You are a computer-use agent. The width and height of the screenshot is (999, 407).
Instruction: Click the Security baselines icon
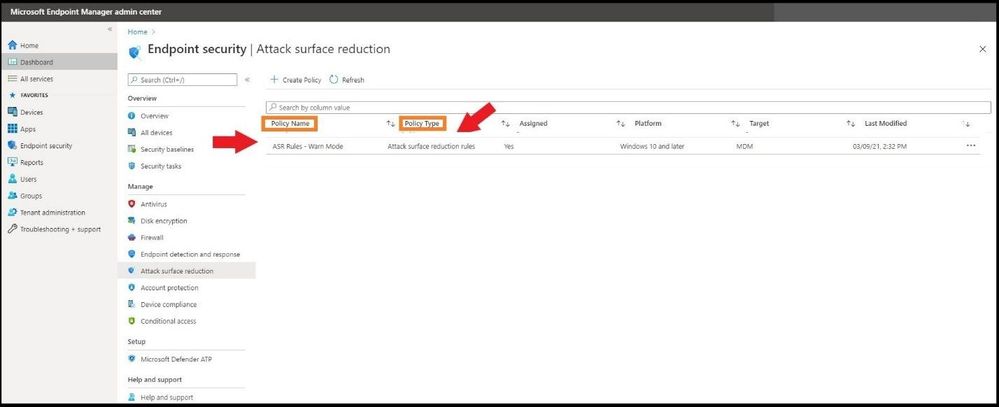click(x=132, y=149)
